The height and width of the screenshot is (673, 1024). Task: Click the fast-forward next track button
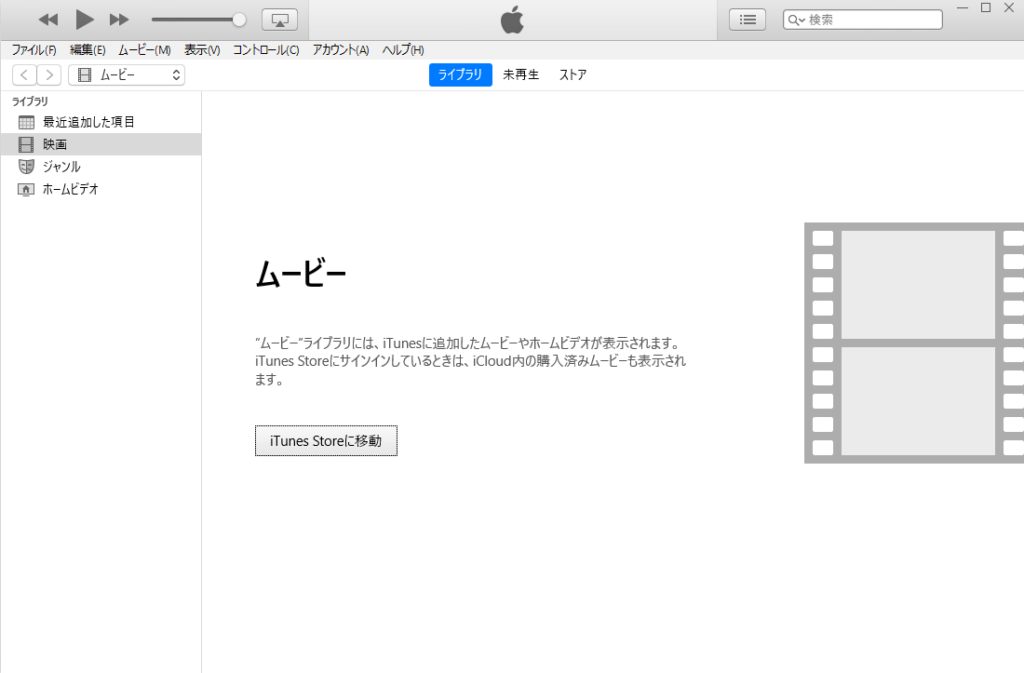(x=119, y=20)
